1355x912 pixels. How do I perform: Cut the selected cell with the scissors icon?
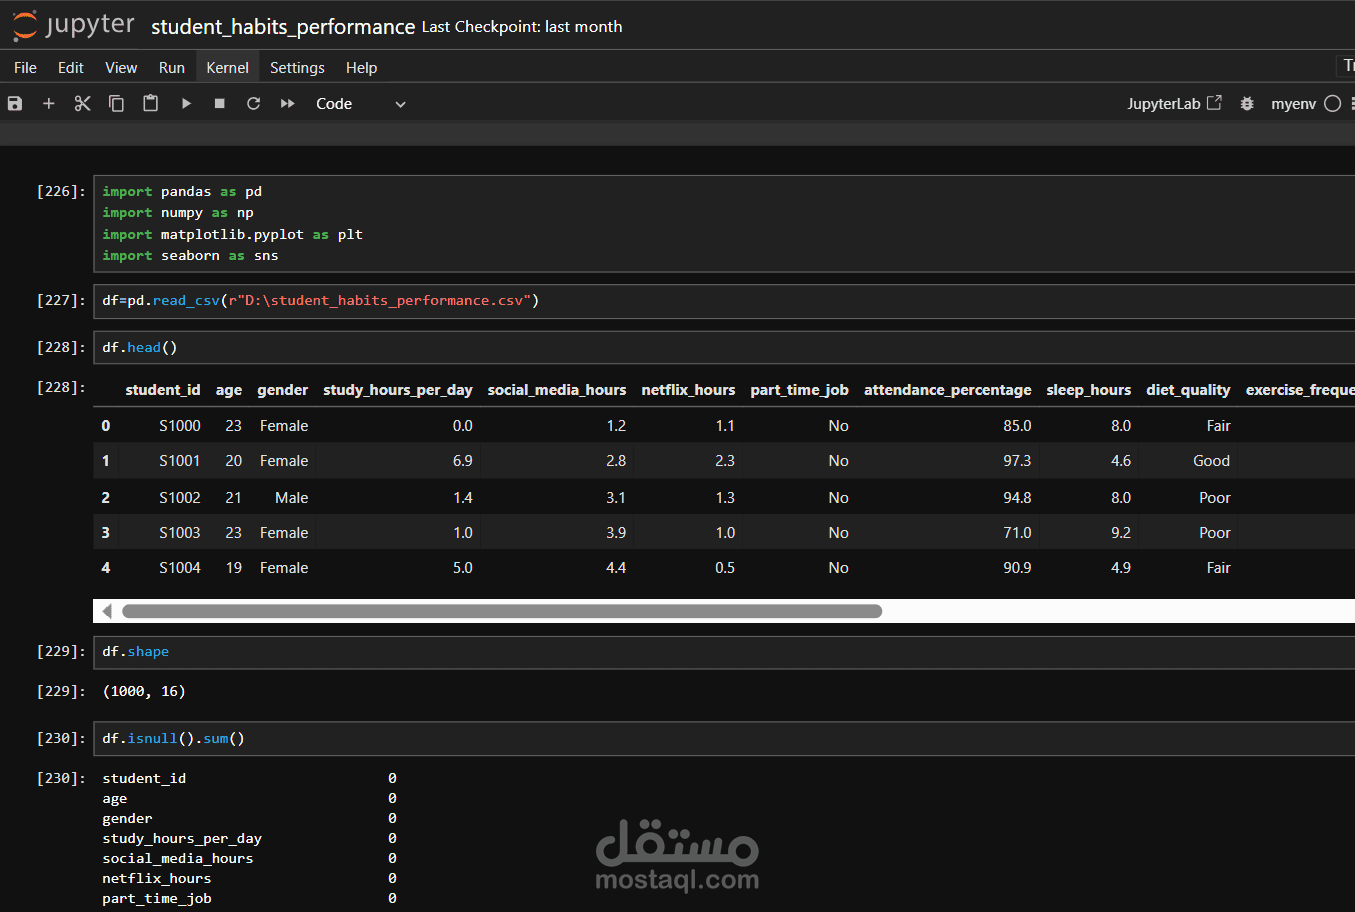pos(83,104)
